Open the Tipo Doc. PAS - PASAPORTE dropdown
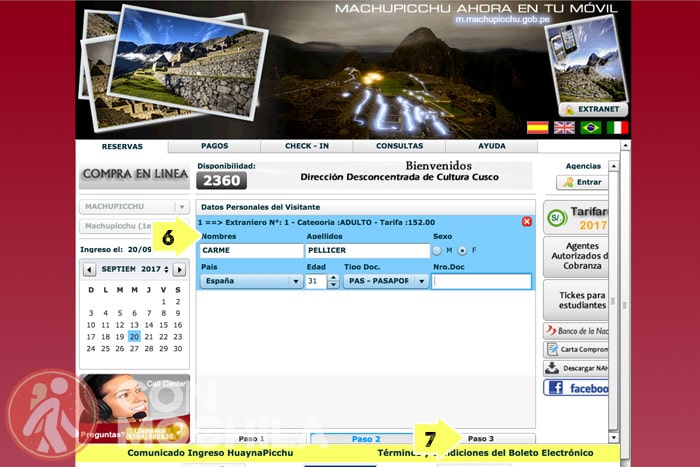 tap(386, 281)
